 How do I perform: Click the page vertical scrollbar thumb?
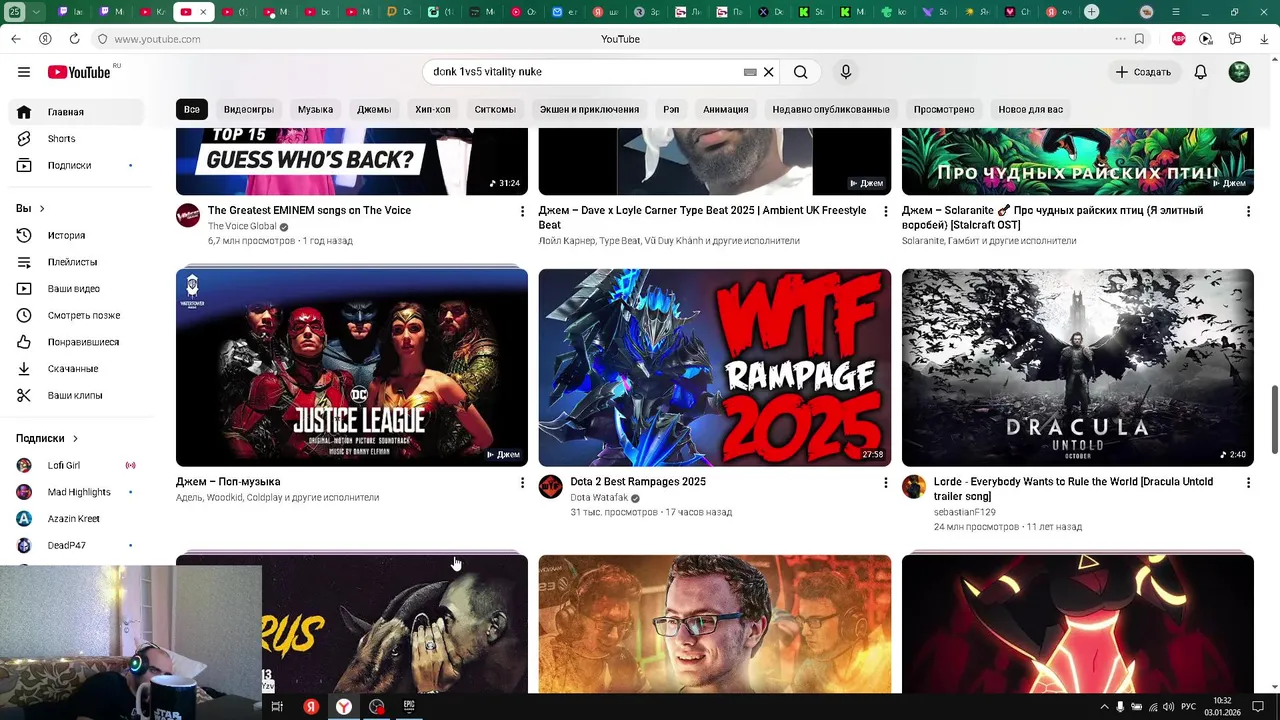(1274, 418)
